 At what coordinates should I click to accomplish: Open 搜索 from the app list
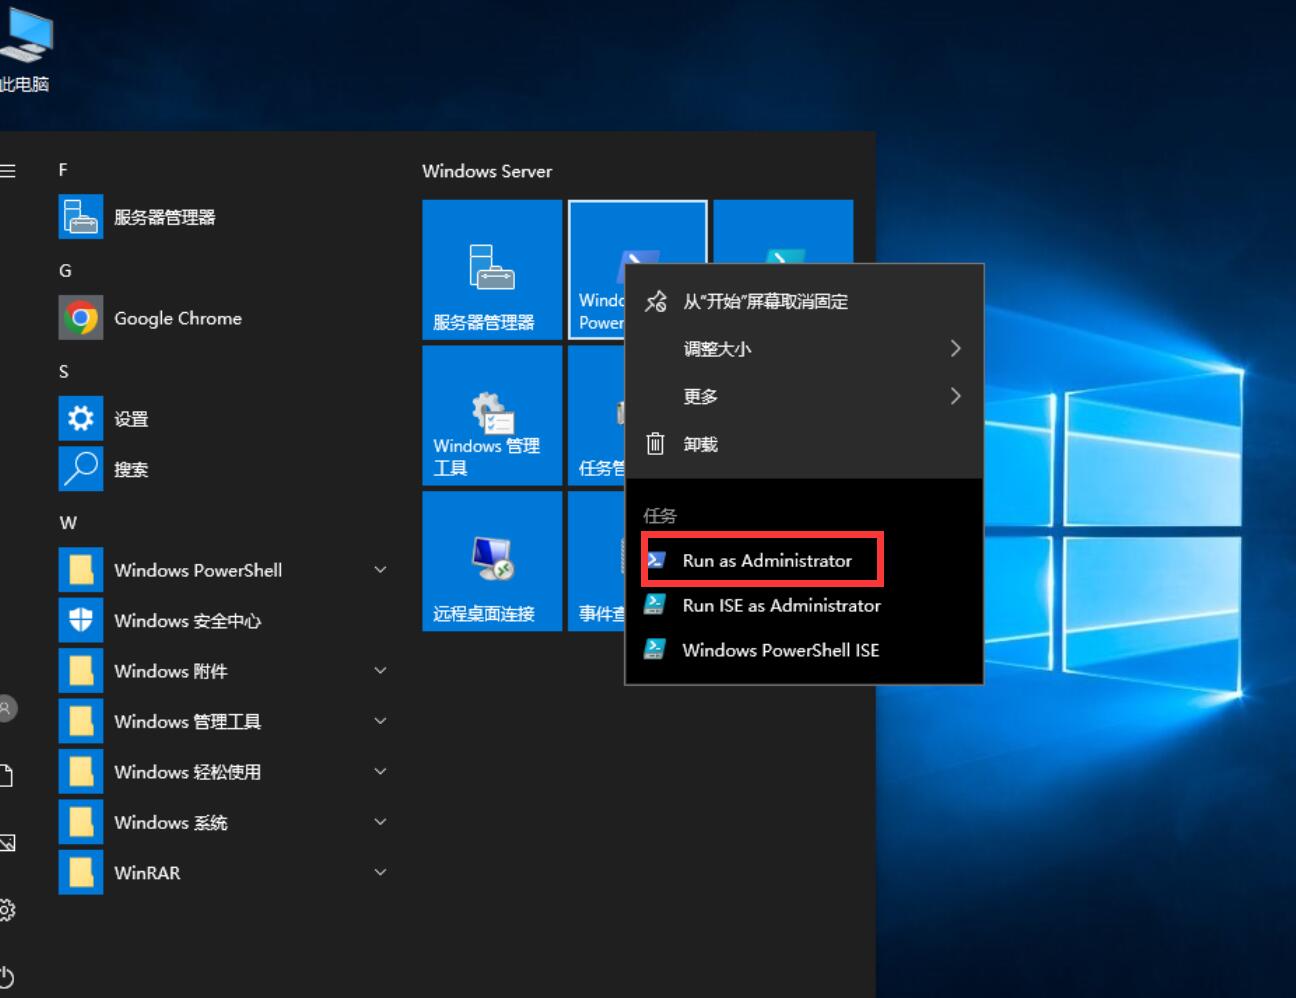[130, 469]
